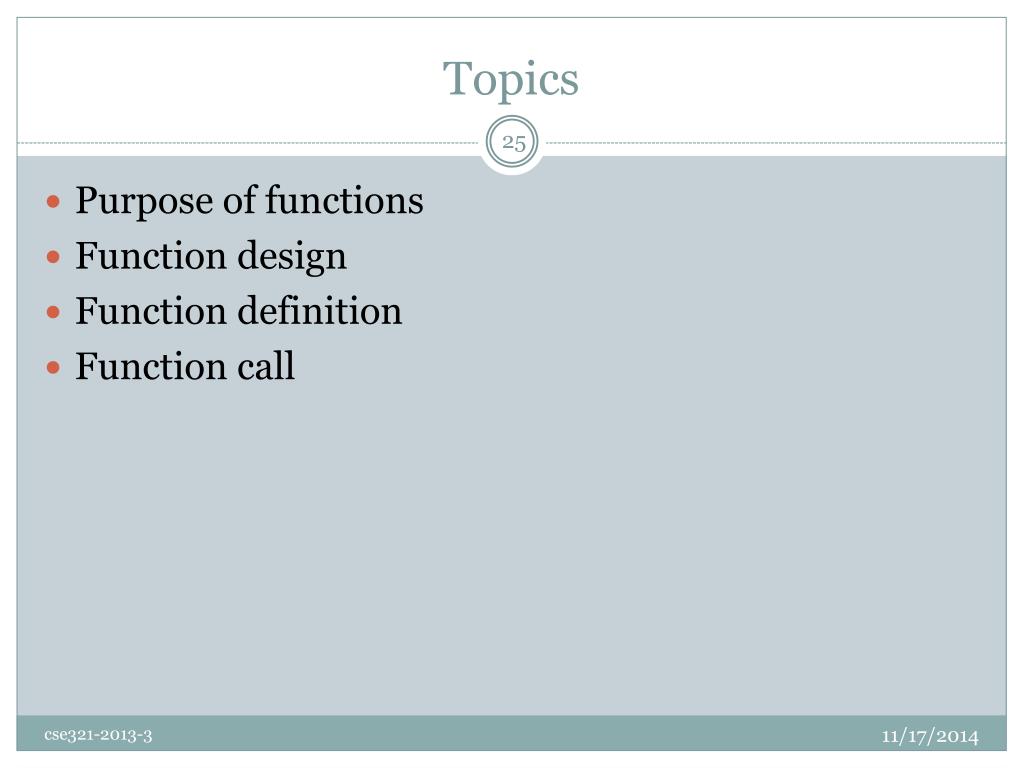Image resolution: width=1024 pixels, height=768 pixels.
Task: Select the Topics slide title
Action: coord(511,80)
